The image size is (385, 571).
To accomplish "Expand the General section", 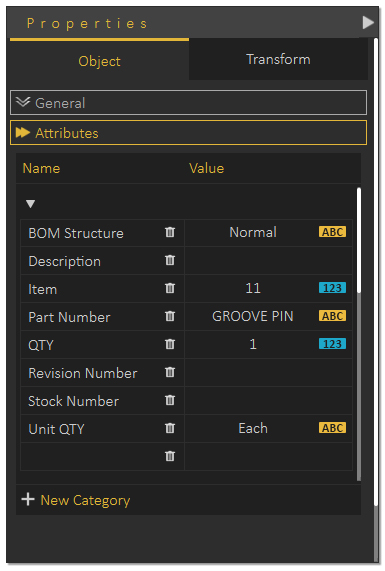I will pyautogui.click(x=188, y=103).
